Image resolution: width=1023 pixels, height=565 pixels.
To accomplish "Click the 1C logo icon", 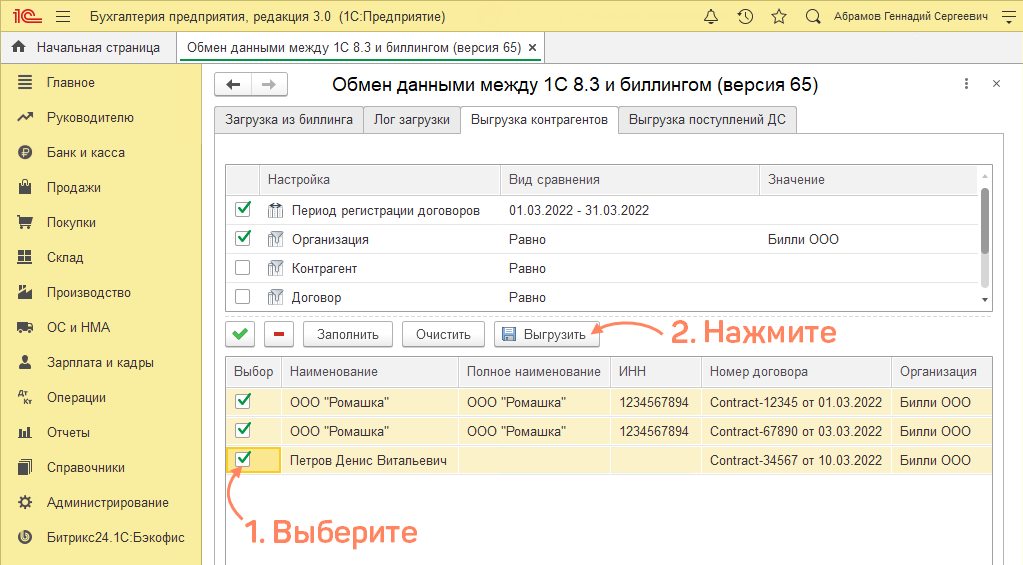I will click(x=27, y=16).
